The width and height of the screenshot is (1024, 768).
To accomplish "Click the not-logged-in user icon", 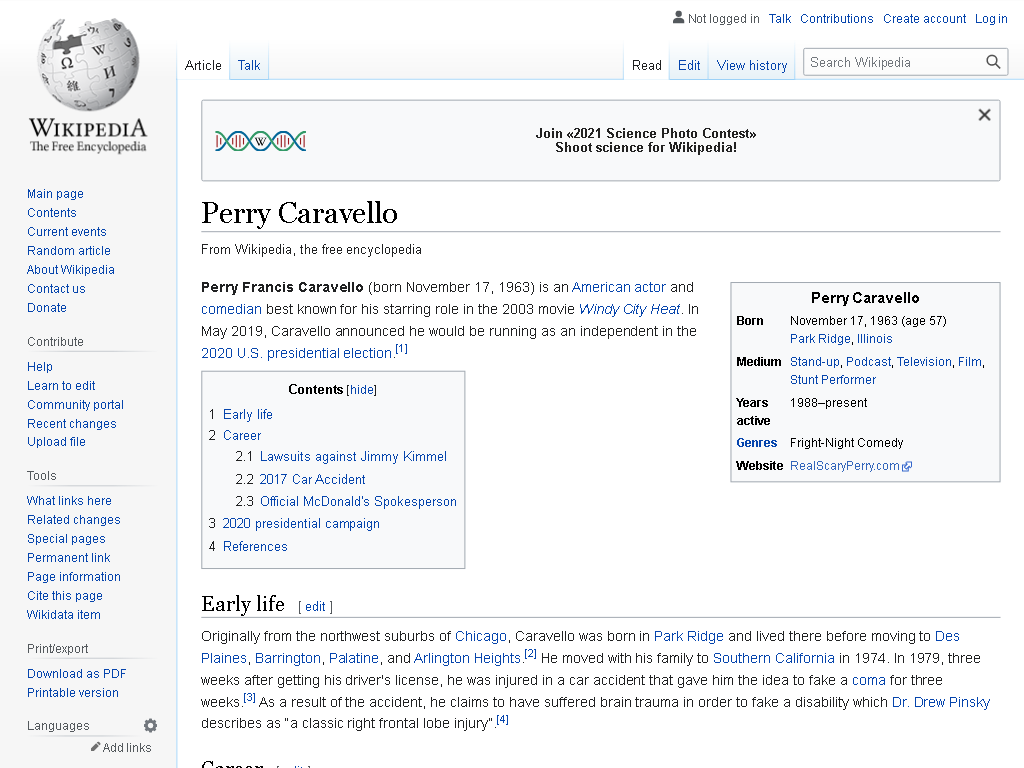I will coord(679,18).
